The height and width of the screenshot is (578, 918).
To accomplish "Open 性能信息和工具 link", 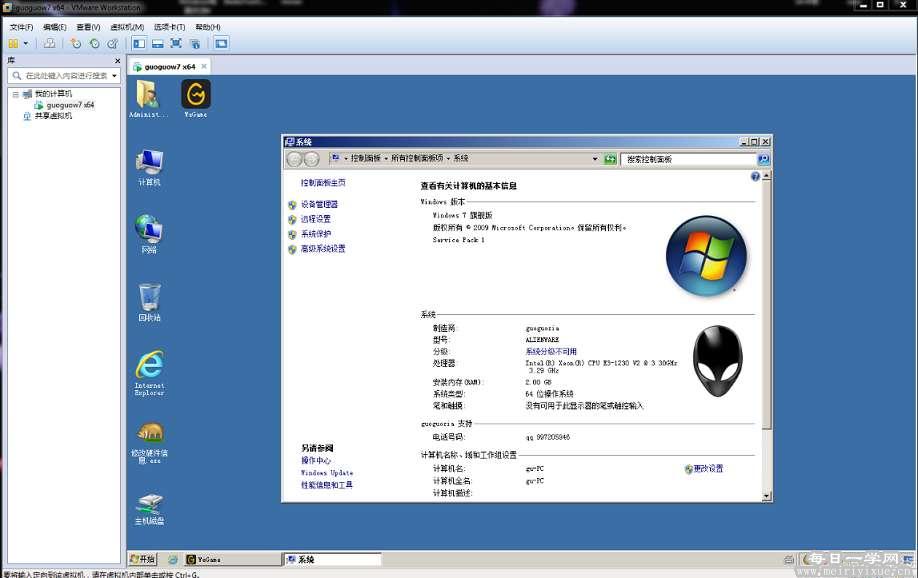I will point(327,485).
